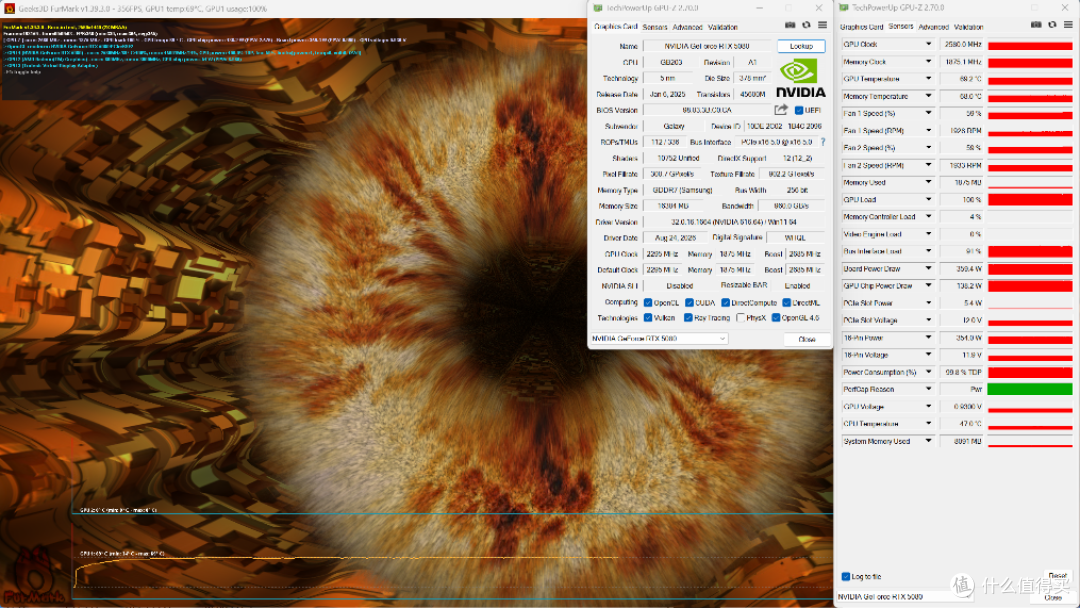Click the Resizable BAR Enabled value
Viewport: 1080px width, 608px height.
point(797,286)
